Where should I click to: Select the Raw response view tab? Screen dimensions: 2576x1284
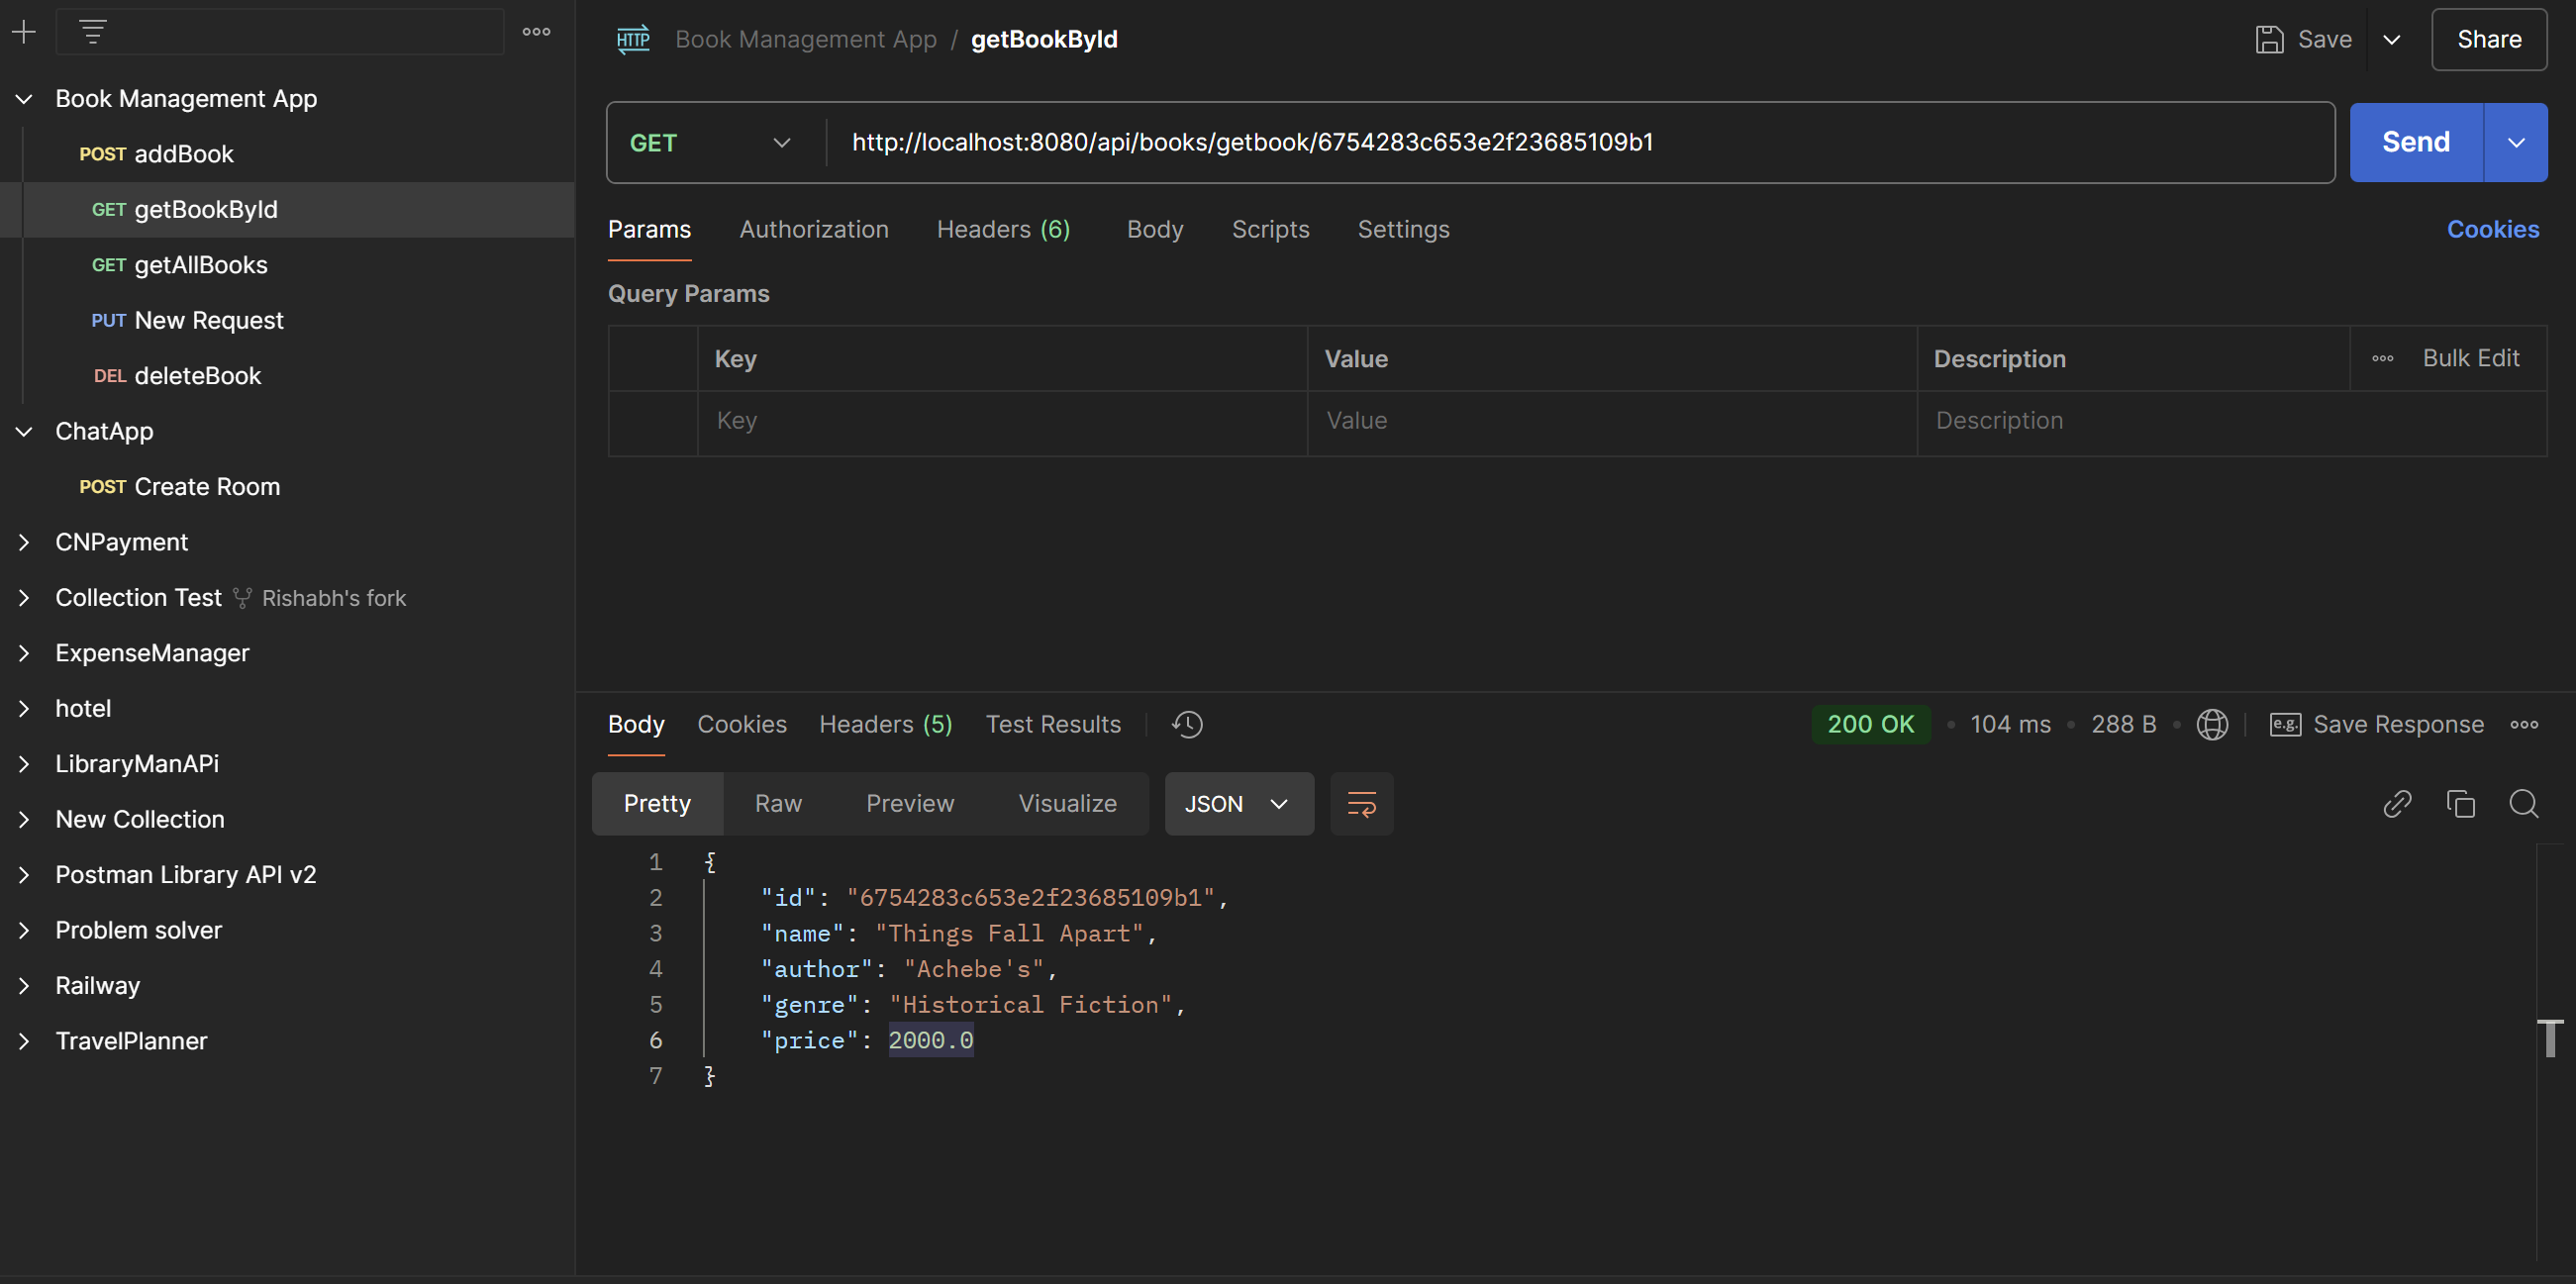click(777, 804)
